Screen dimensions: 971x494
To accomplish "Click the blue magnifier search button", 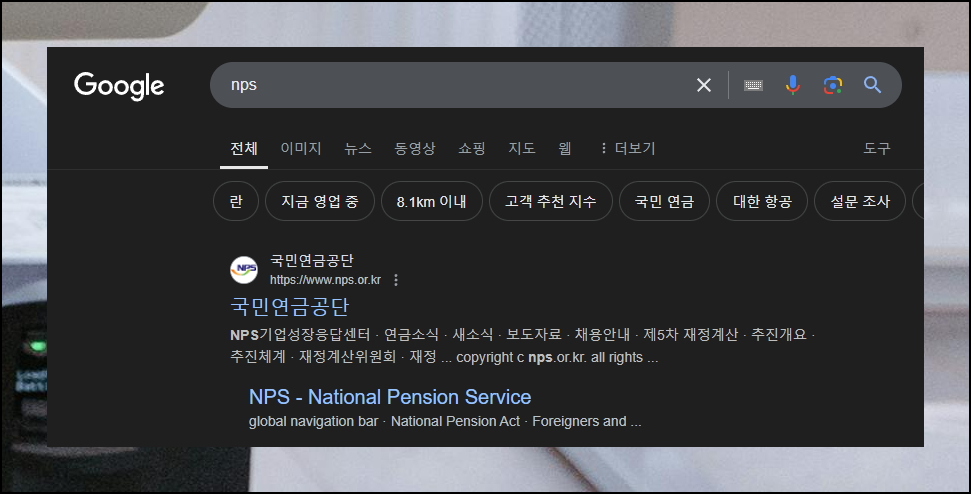I will tap(872, 85).
